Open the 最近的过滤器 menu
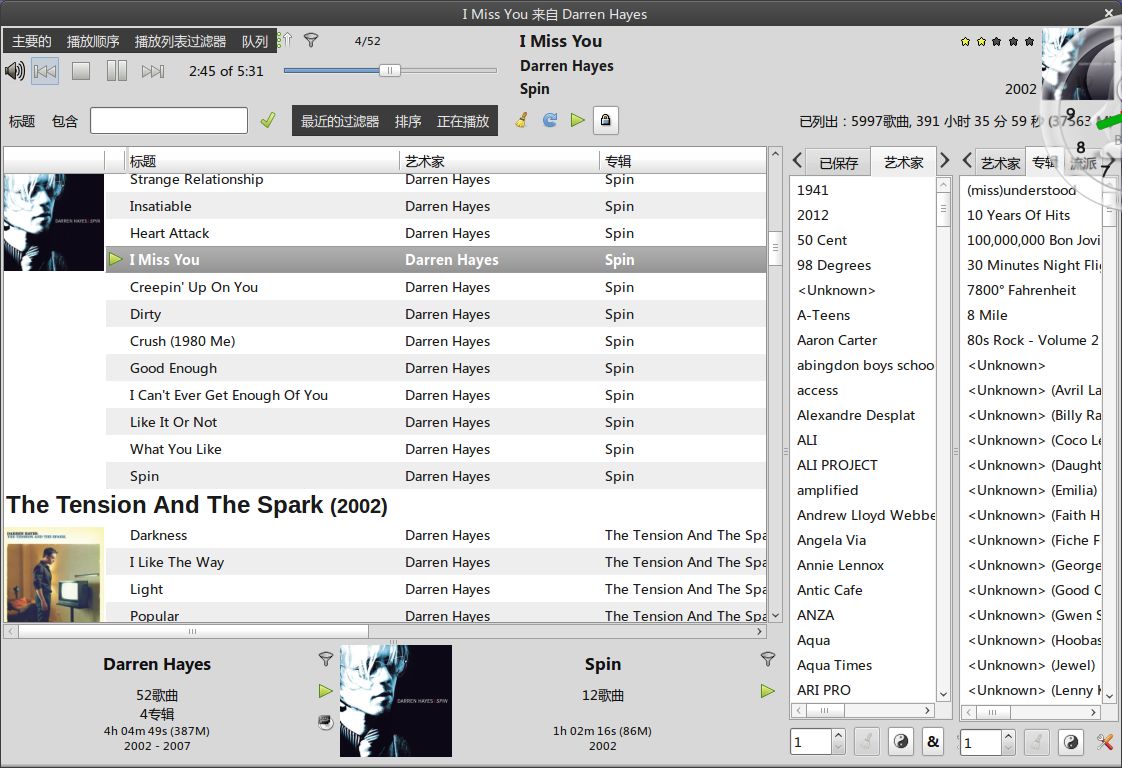The width and height of the screenshot is (1122, 768). (x=340, y=121)
